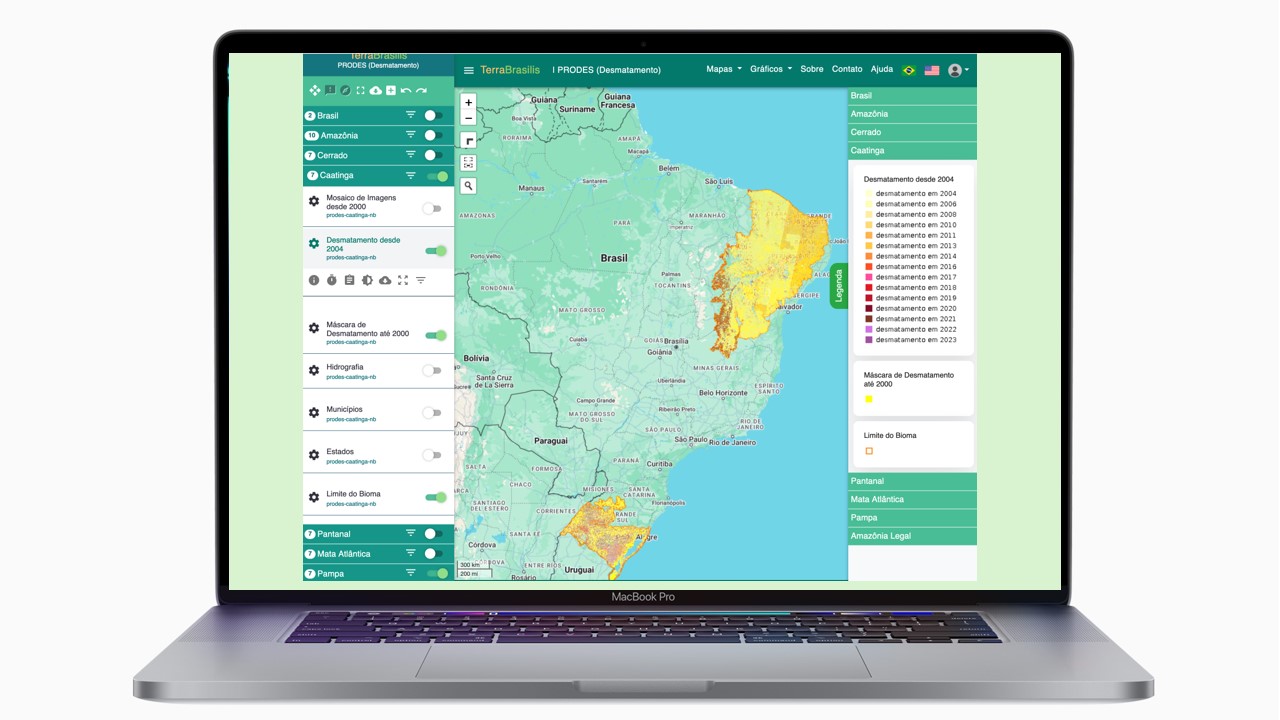Switch language with United States flag icon
Image resolution: width=1280 pixels, height=720 pixels.
pyautogui.click(x=932, y=70)
